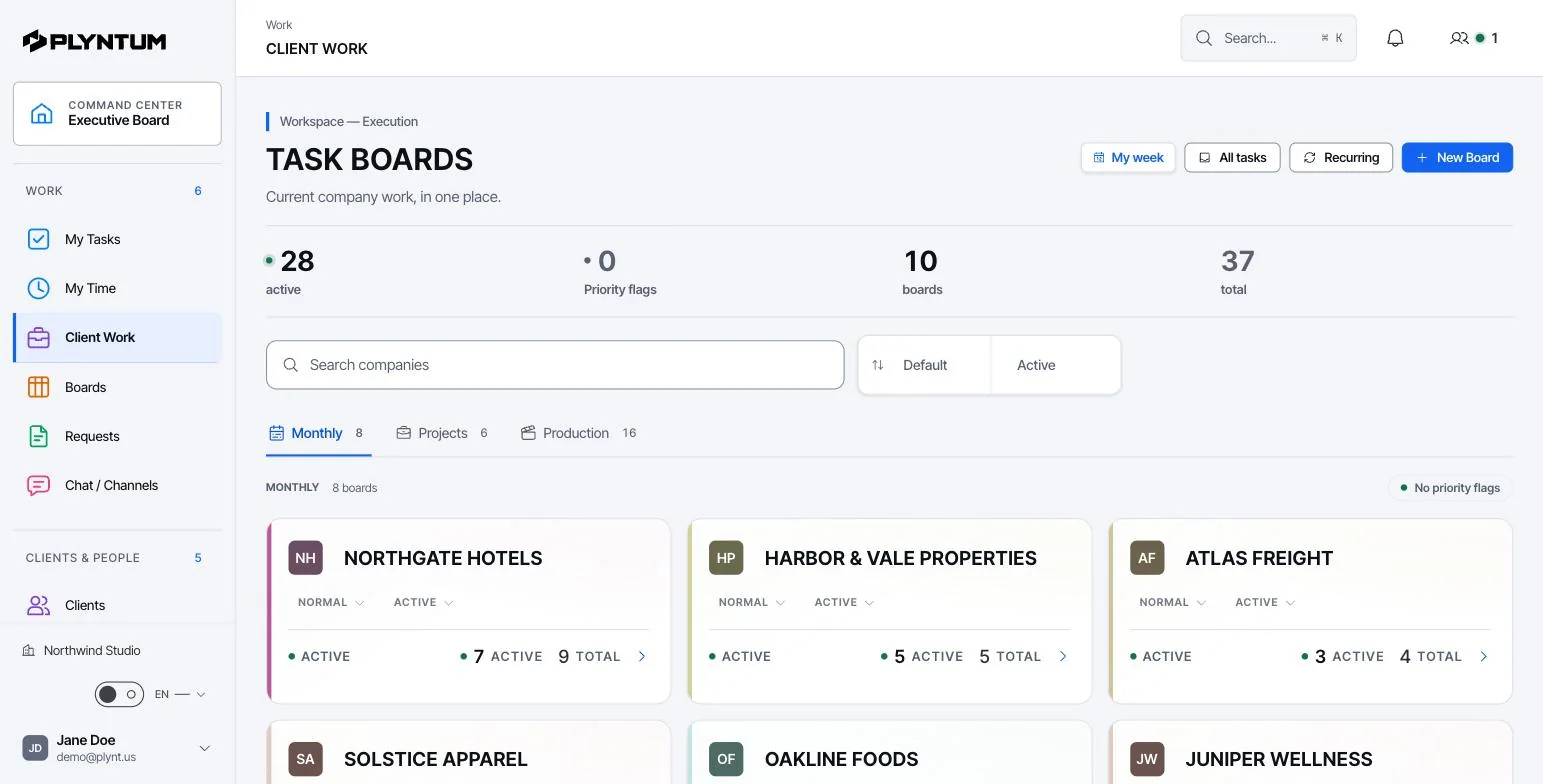Switch to the Projects tab
Viewport: 1543px width, 784px height.
pos(442,433)
